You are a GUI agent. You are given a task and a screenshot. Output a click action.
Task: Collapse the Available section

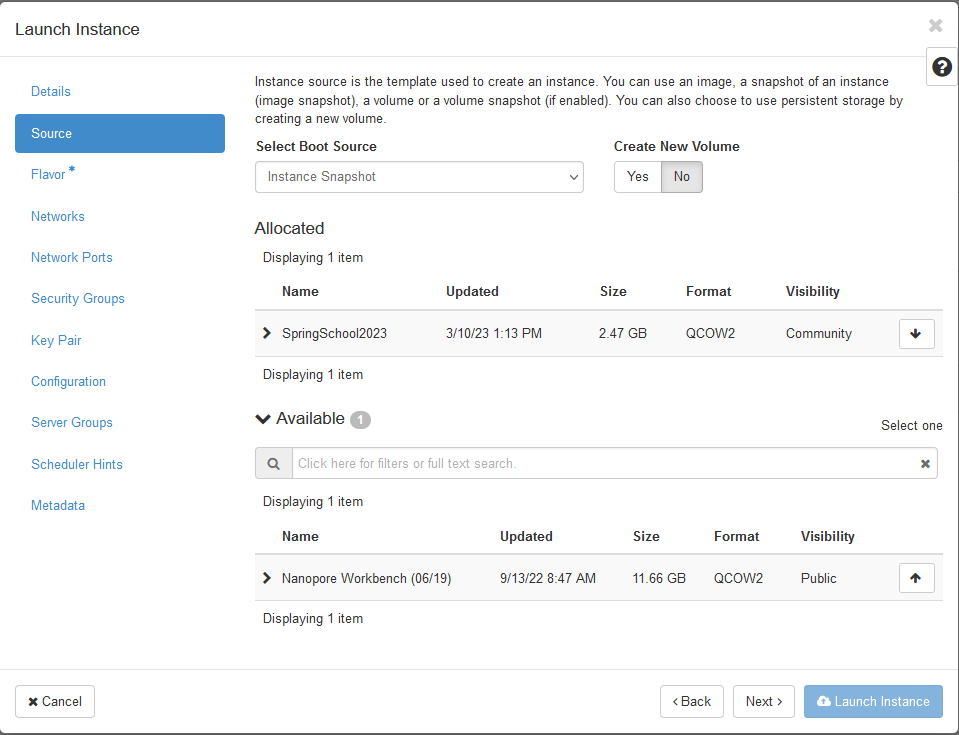(264, 419)
